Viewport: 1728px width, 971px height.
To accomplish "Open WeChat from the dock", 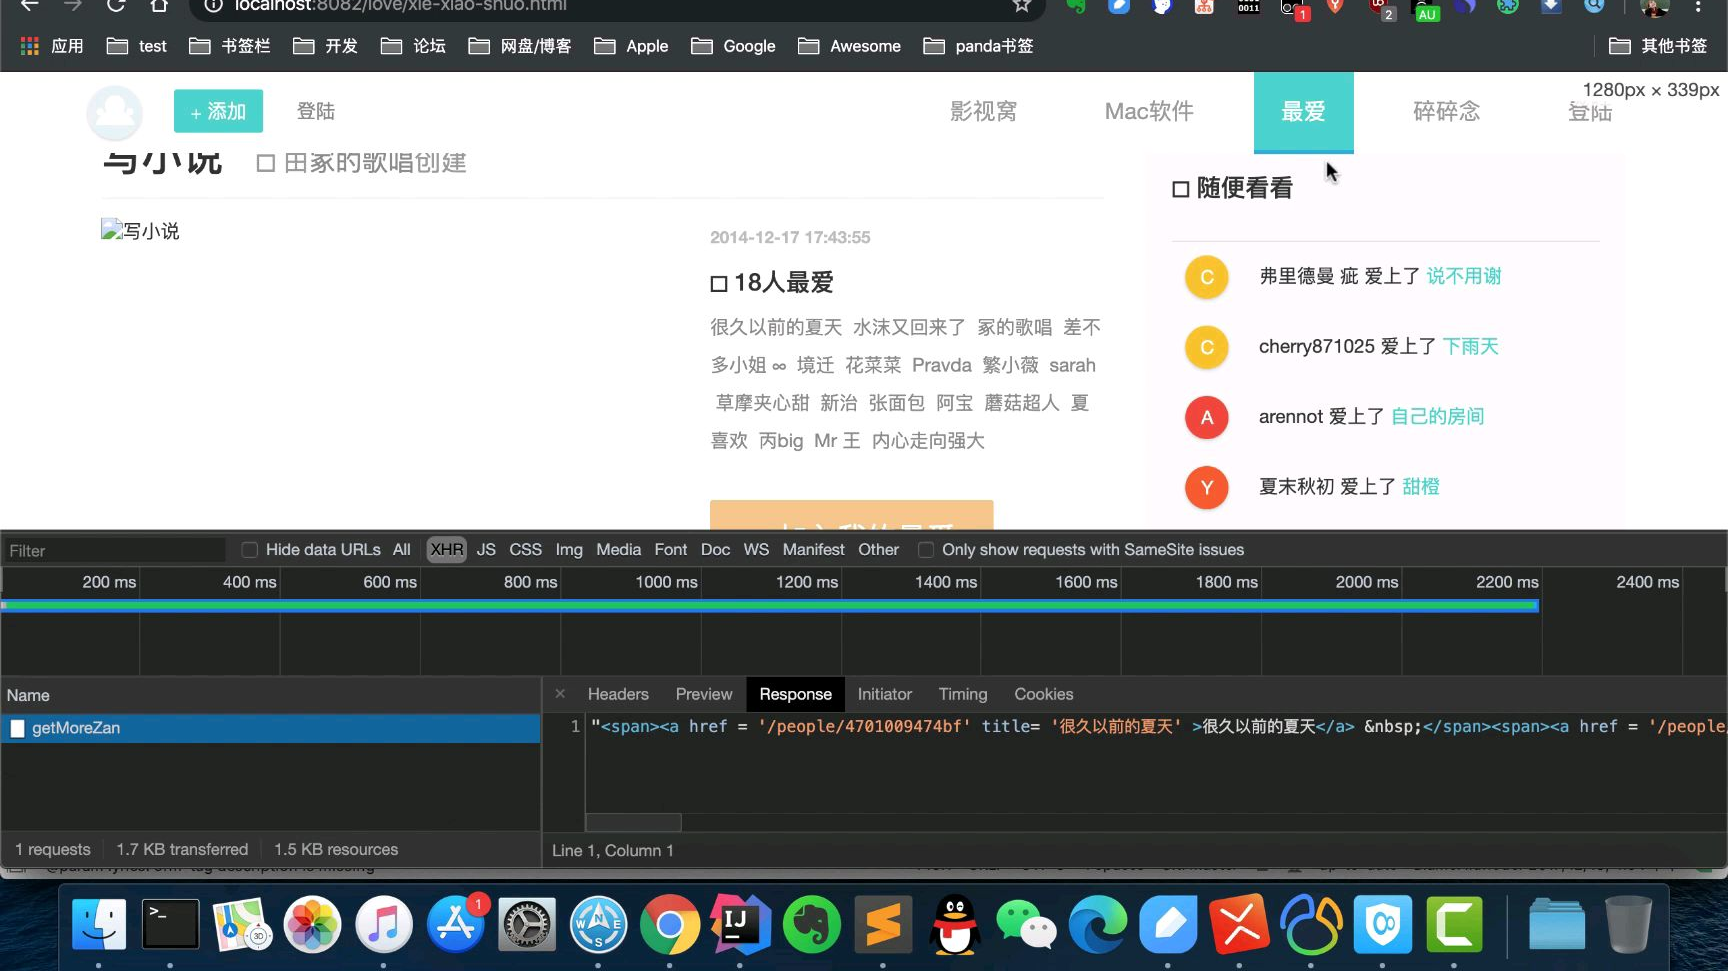I will click(x=1026, y=924).
